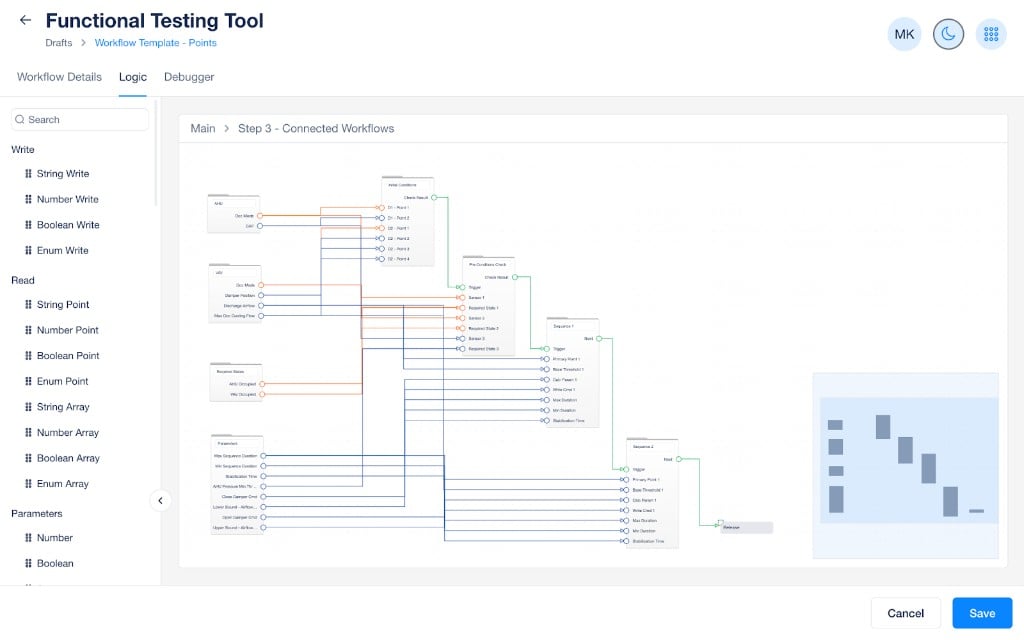Grab the drag handle for Boolean Point
Image resolution: width=1024 pixels, height=640 pixels.
point(28,355)
